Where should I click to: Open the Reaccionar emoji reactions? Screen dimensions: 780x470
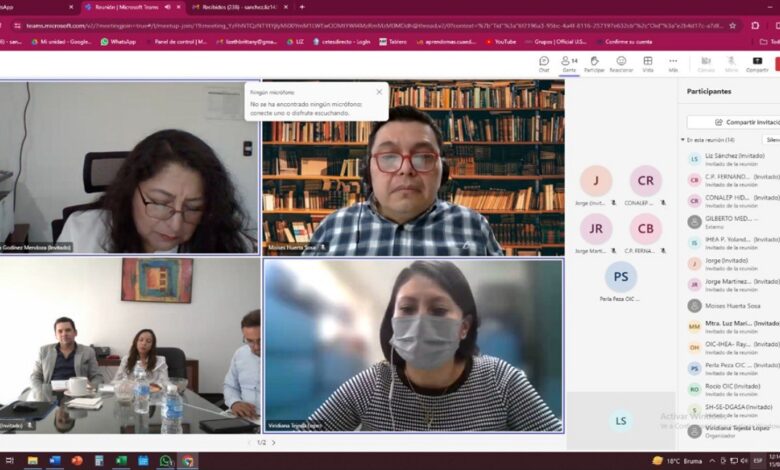click(x=621, y=64)
